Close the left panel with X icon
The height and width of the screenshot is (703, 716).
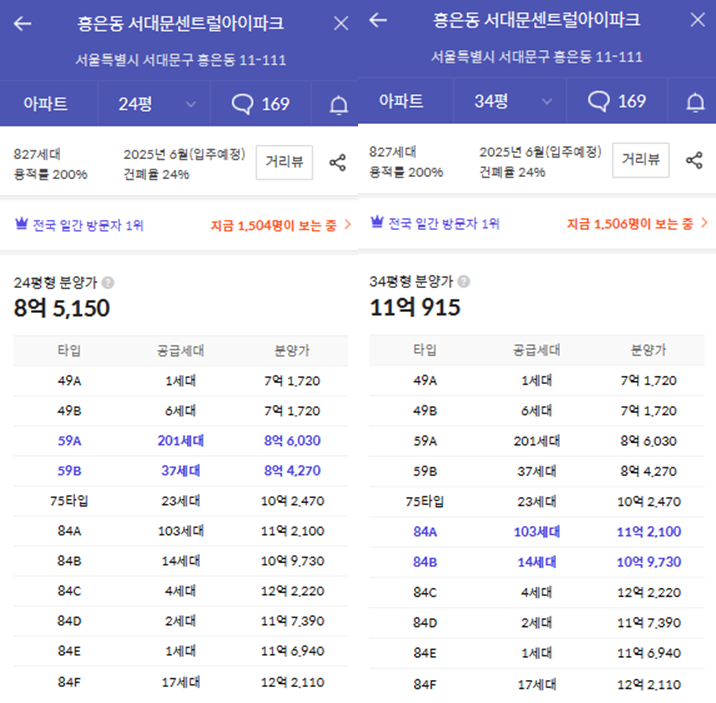(341, 23)
